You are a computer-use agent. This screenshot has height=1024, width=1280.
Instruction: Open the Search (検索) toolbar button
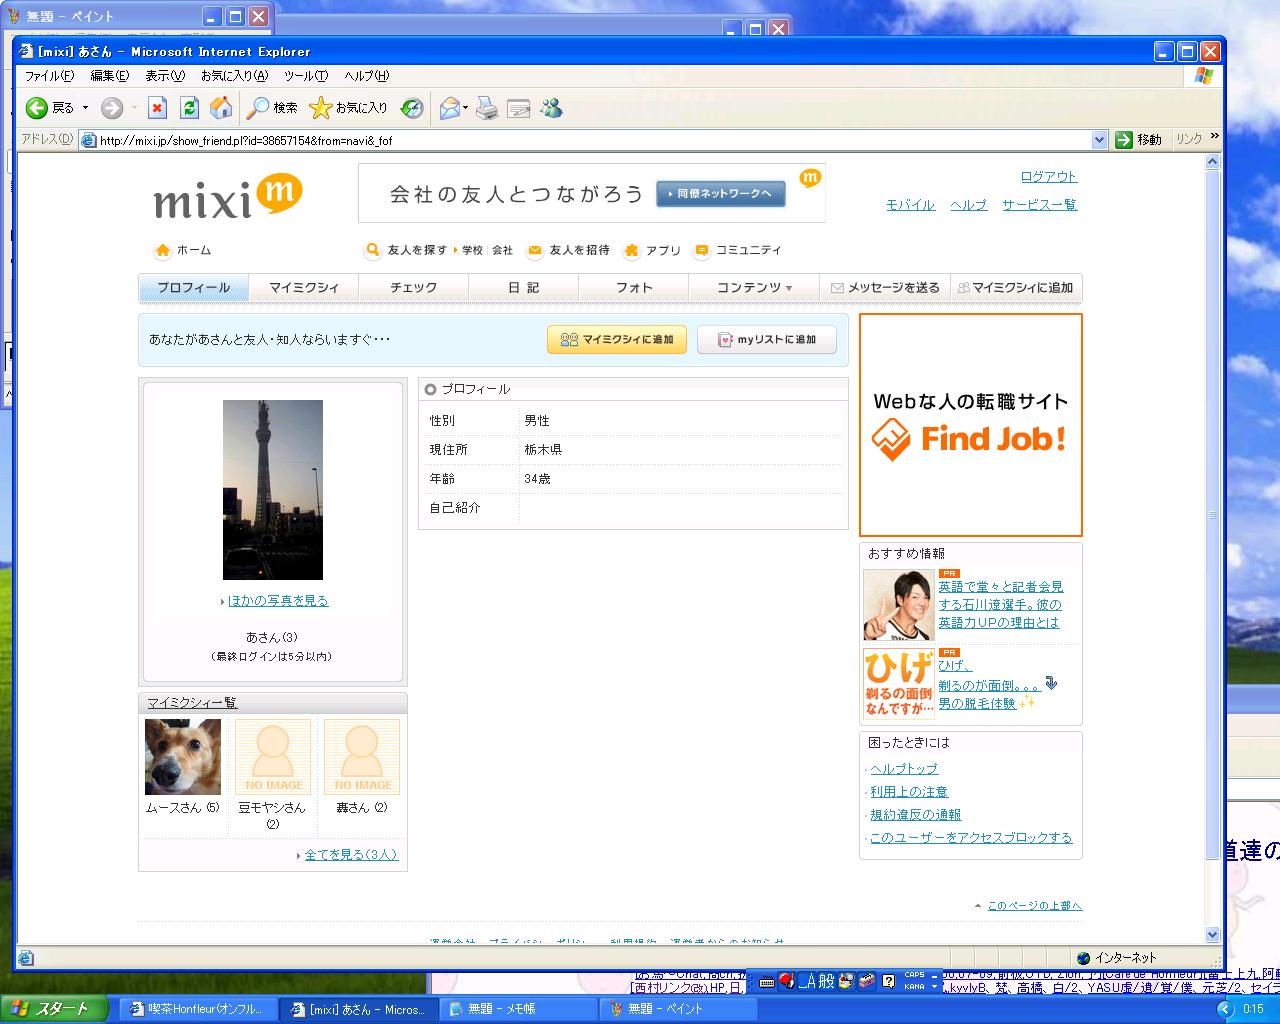(x=273, y=108)
